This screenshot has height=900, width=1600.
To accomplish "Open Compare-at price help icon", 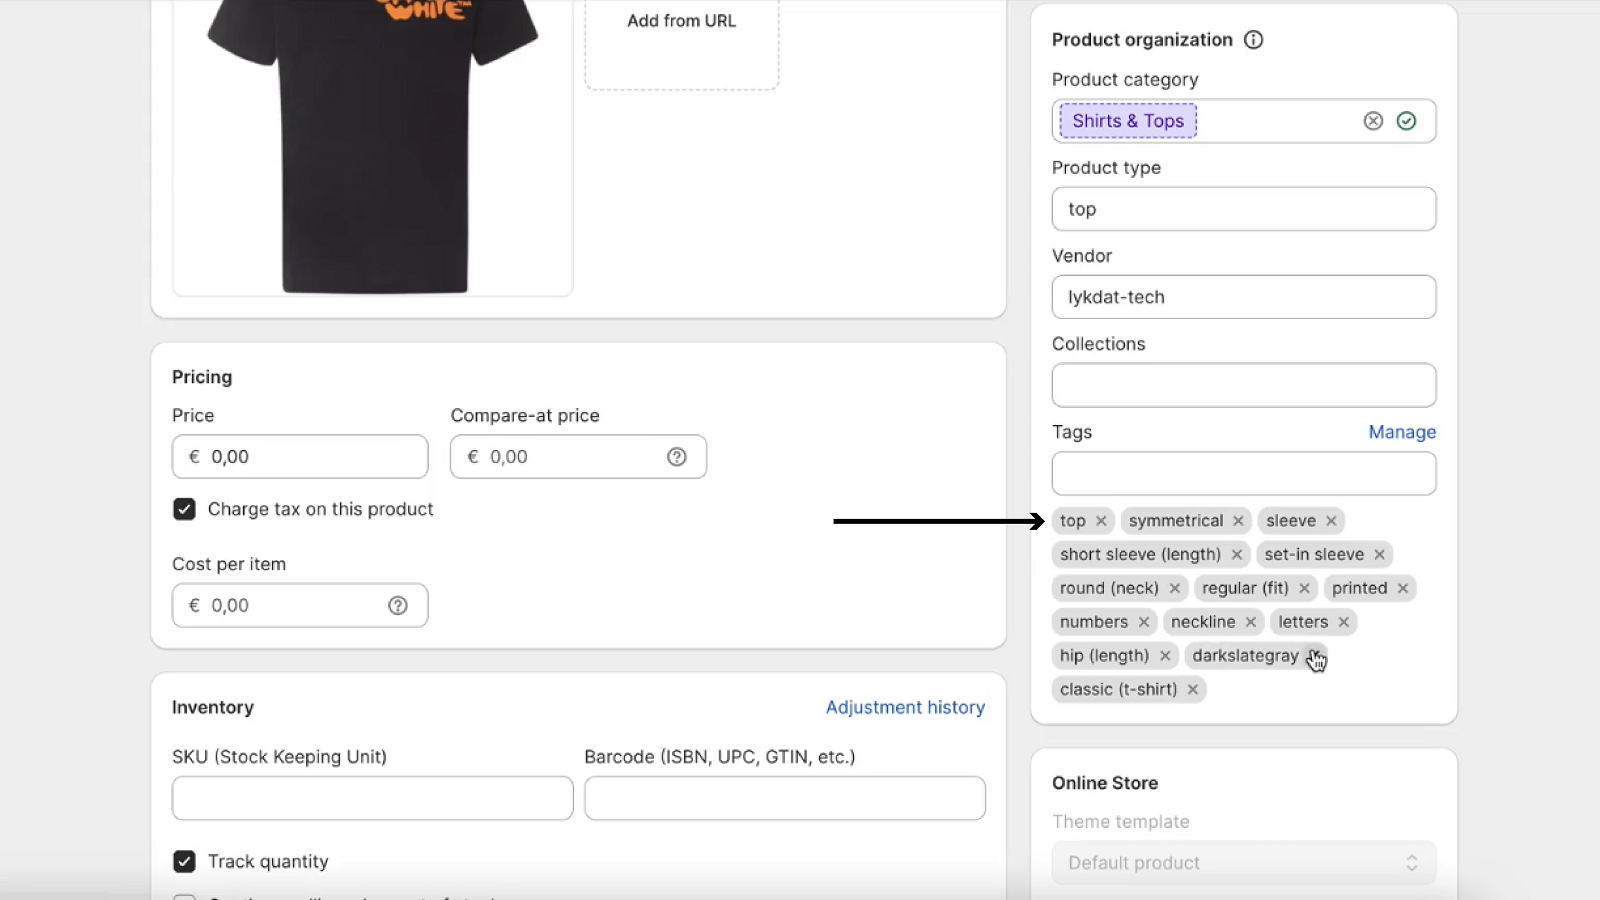I will point(677,457).
